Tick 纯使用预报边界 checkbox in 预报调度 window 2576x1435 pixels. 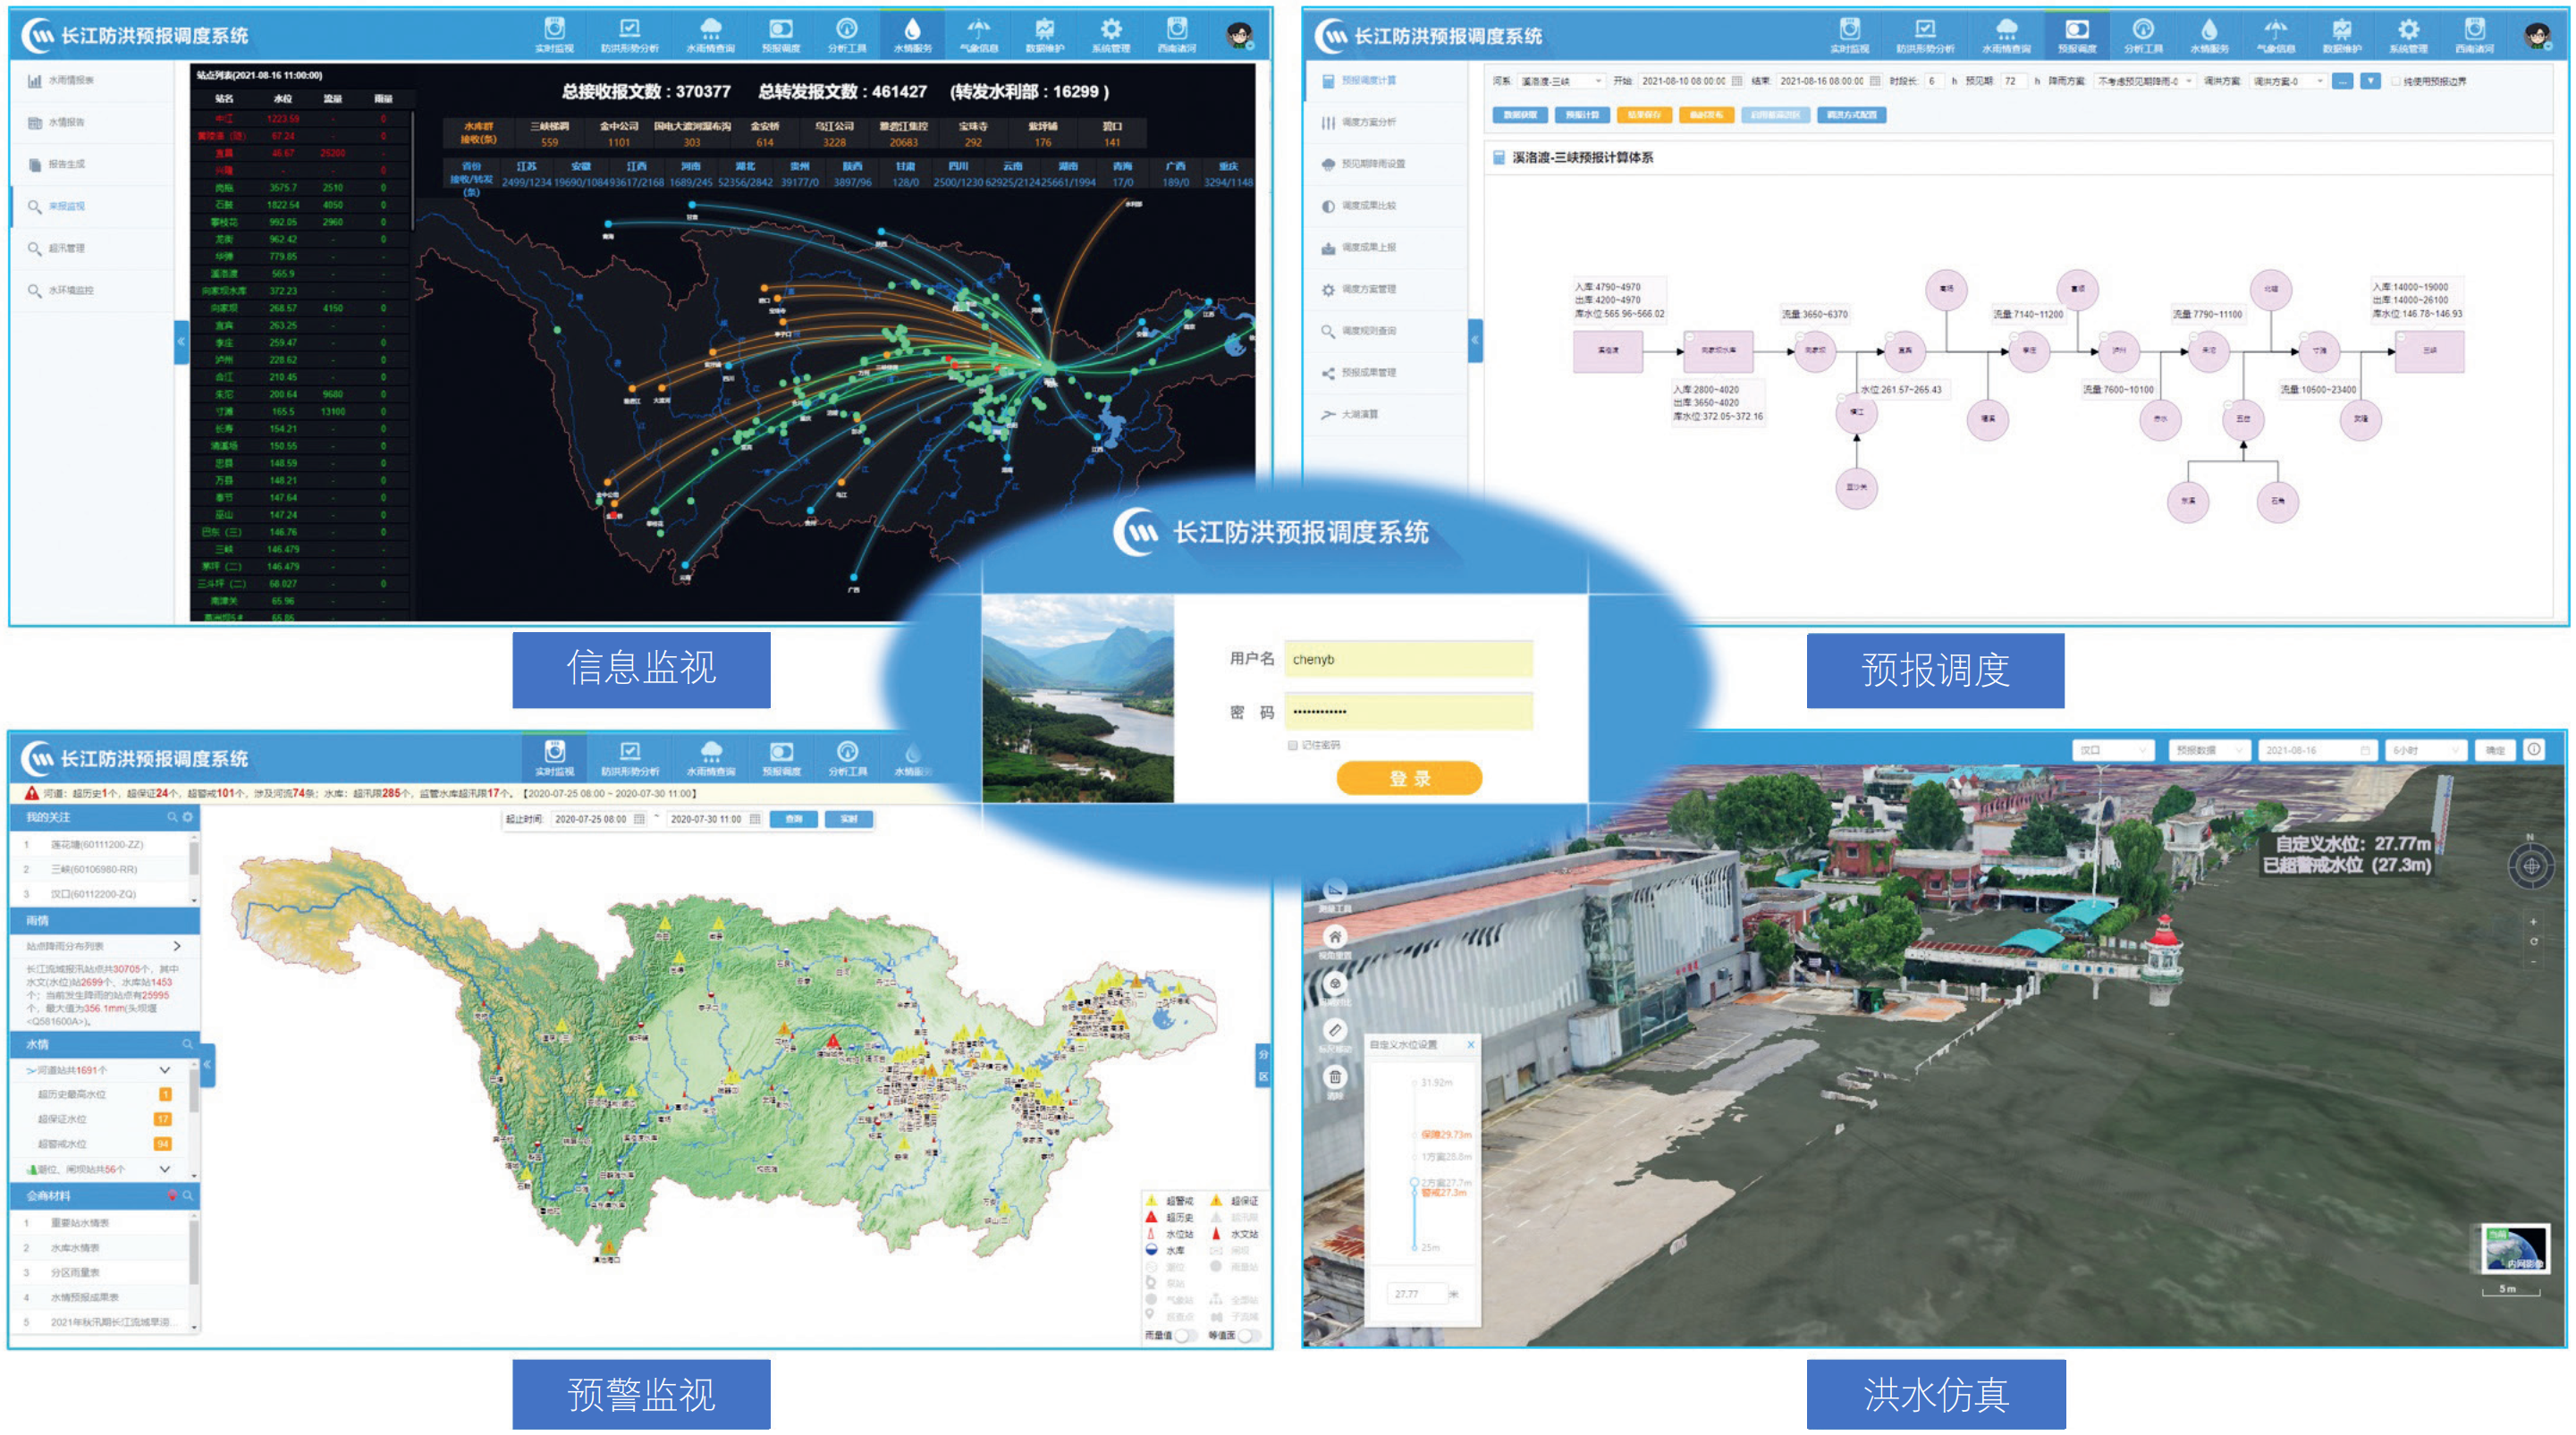coord(2395,81)
